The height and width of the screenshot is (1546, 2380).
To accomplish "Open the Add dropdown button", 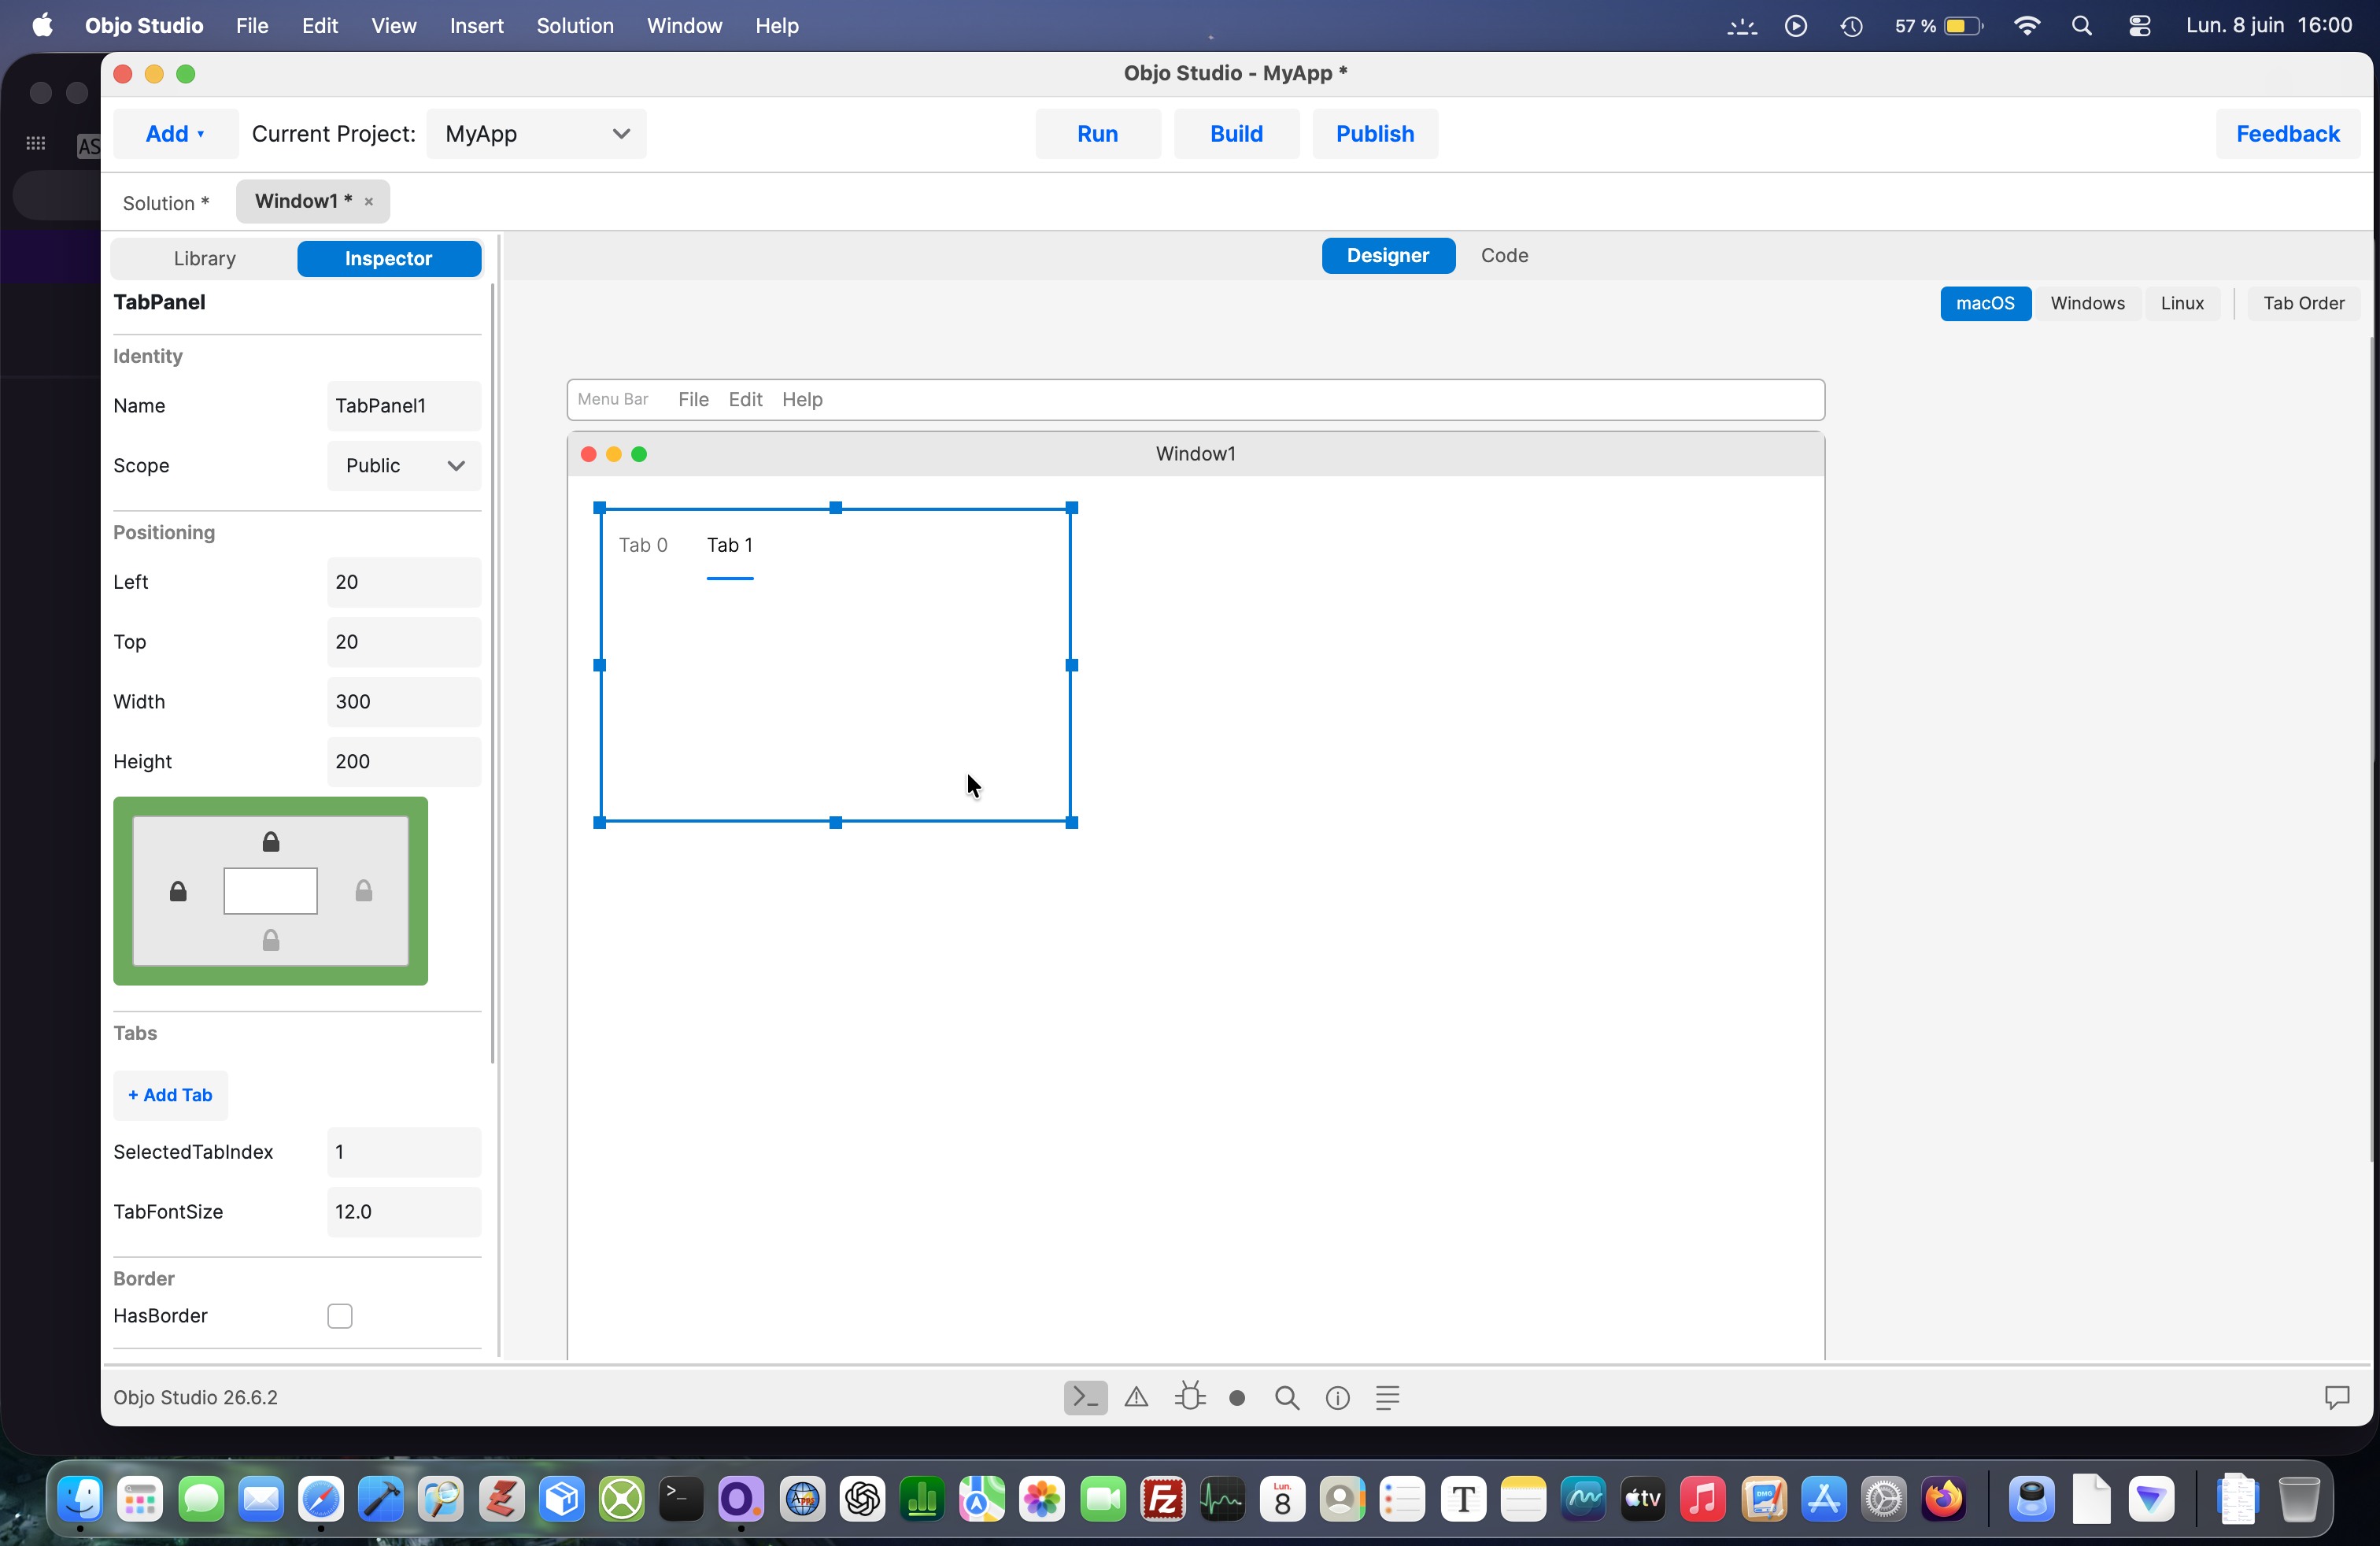I will point(175,134).
